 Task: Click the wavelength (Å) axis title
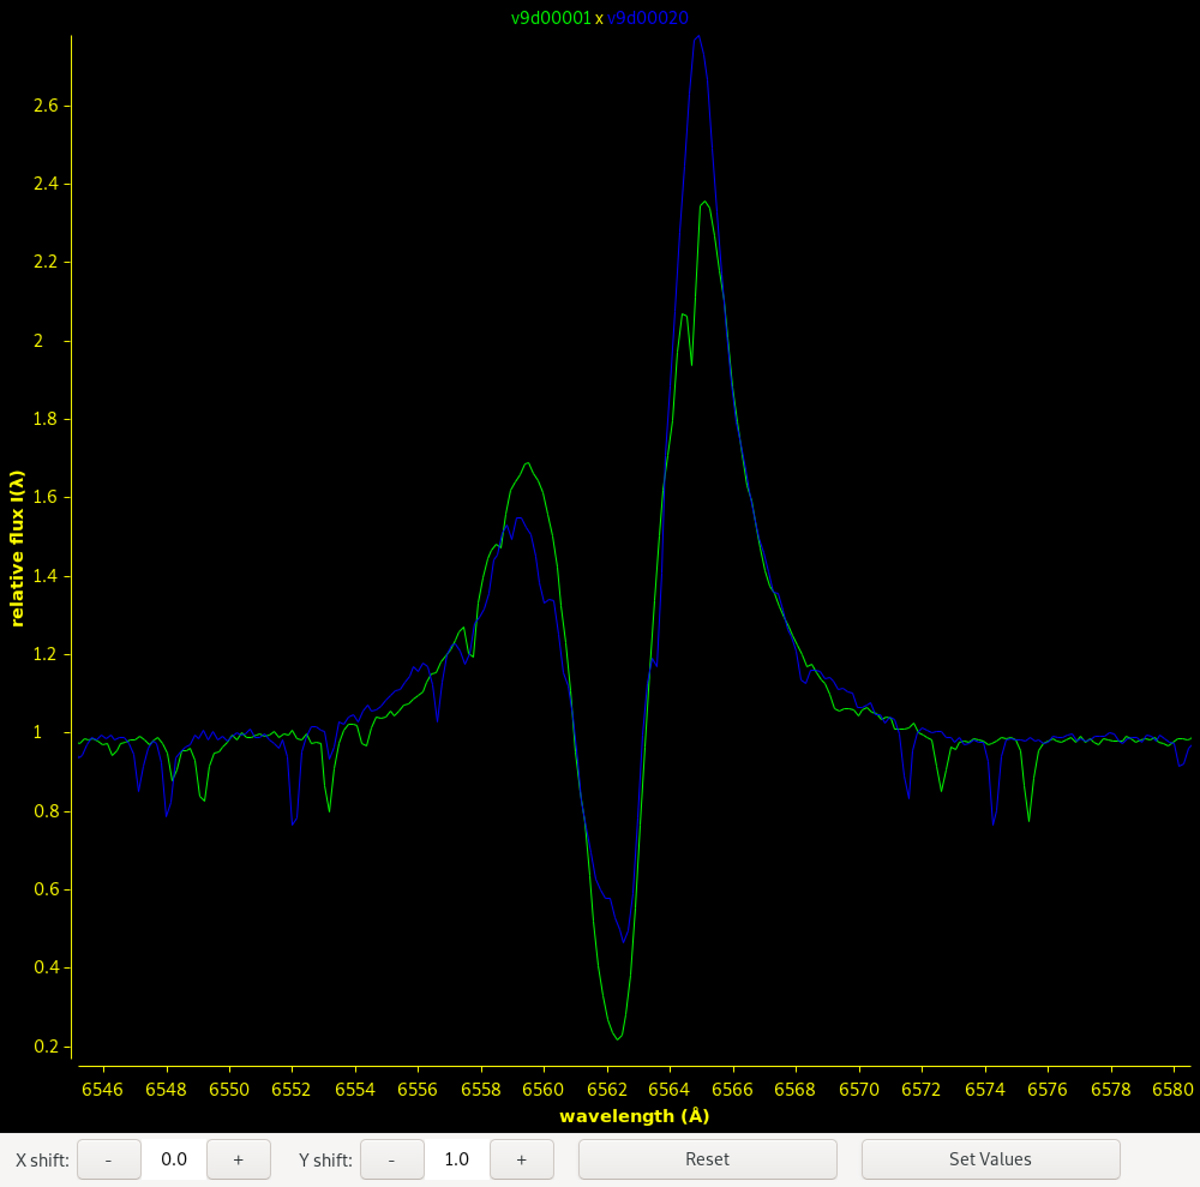click(634, 1116)
